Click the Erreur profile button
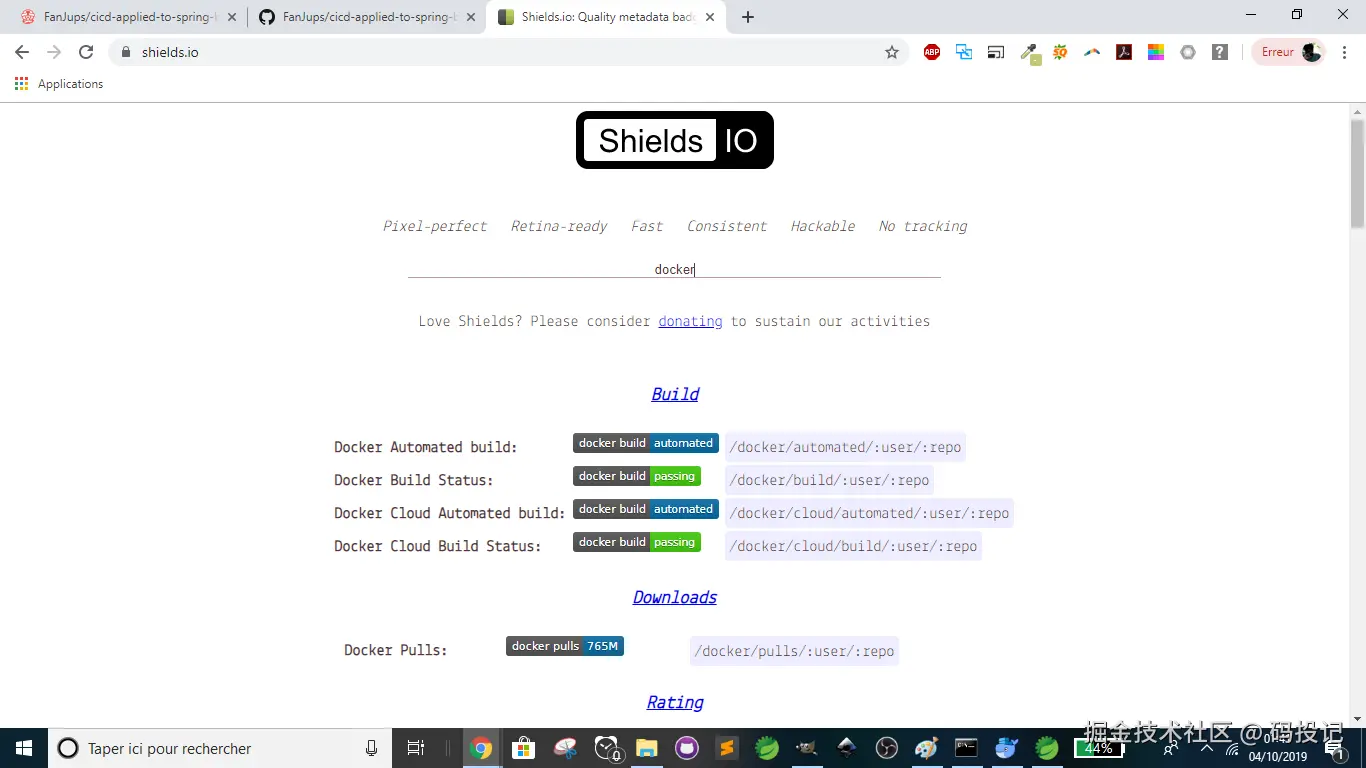This screenshot has width=1366, height=768. tap(1289, 52)
